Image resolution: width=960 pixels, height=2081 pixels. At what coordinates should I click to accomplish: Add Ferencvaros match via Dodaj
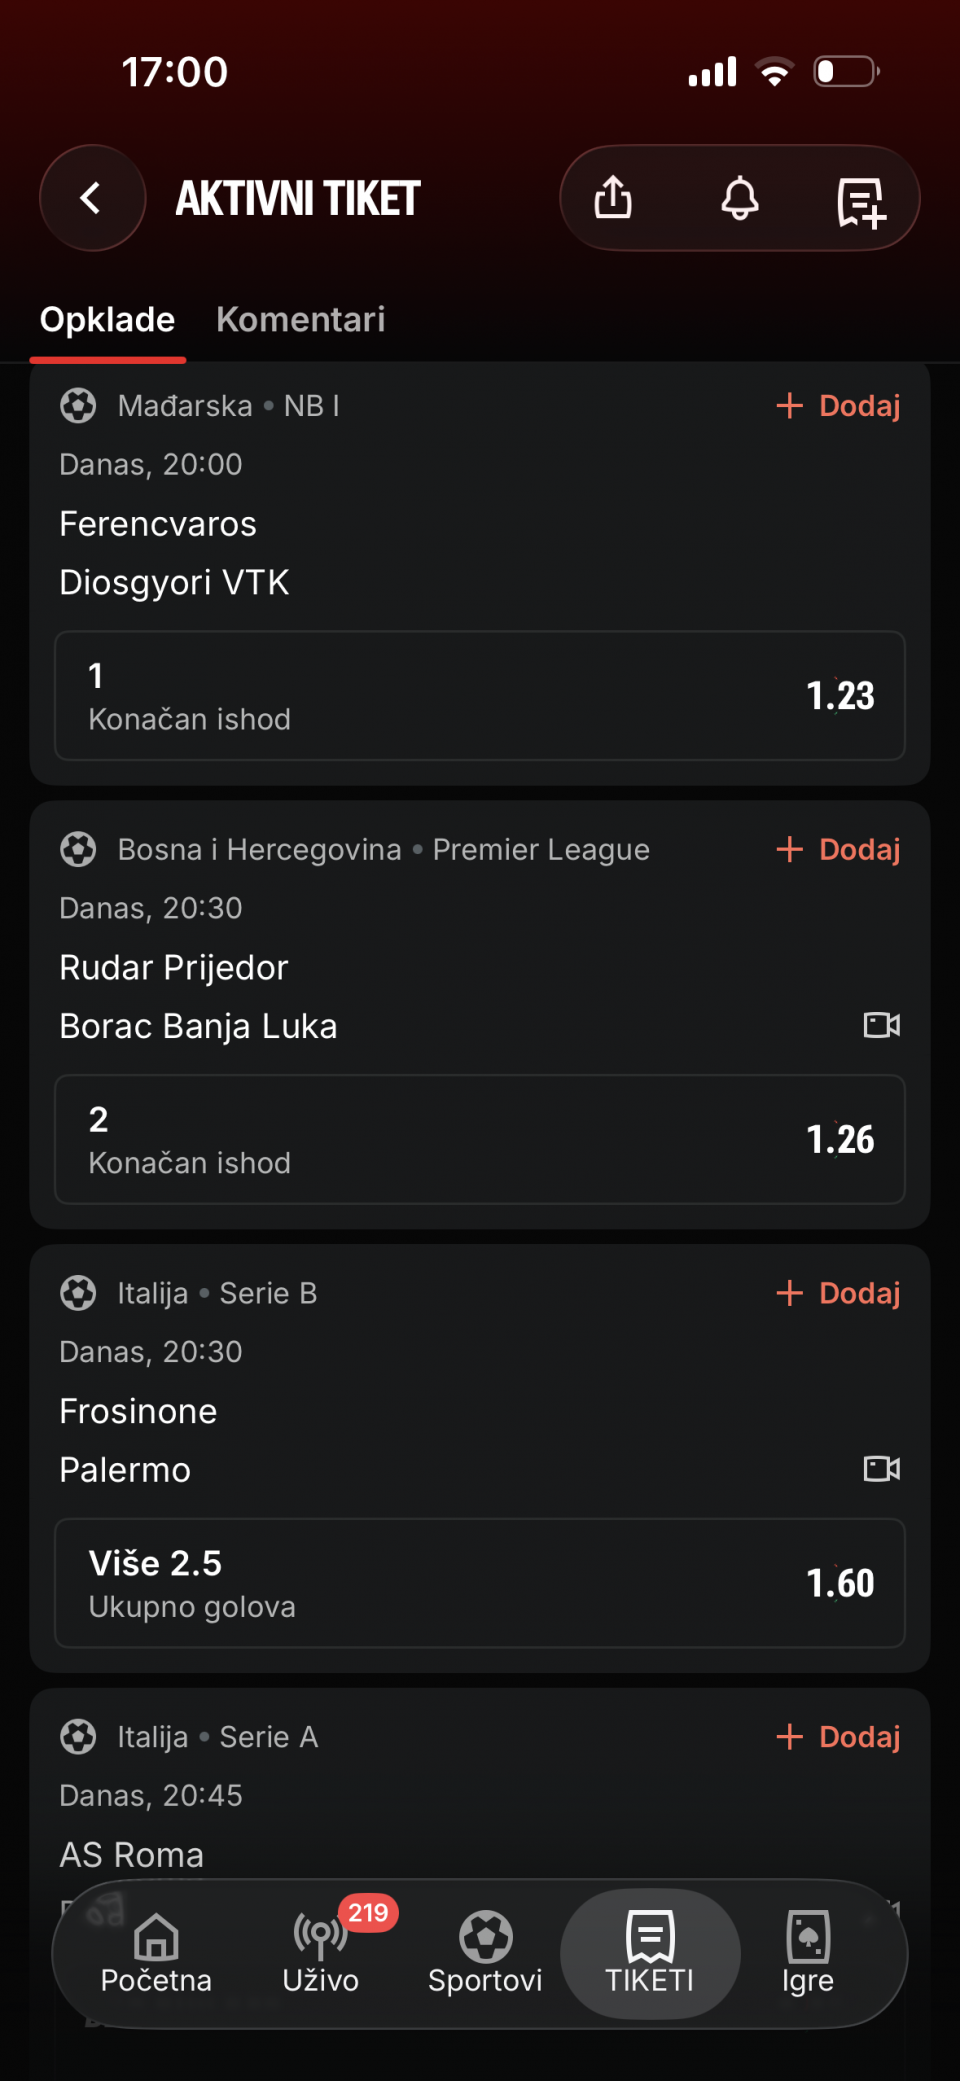tap(838, 406)
